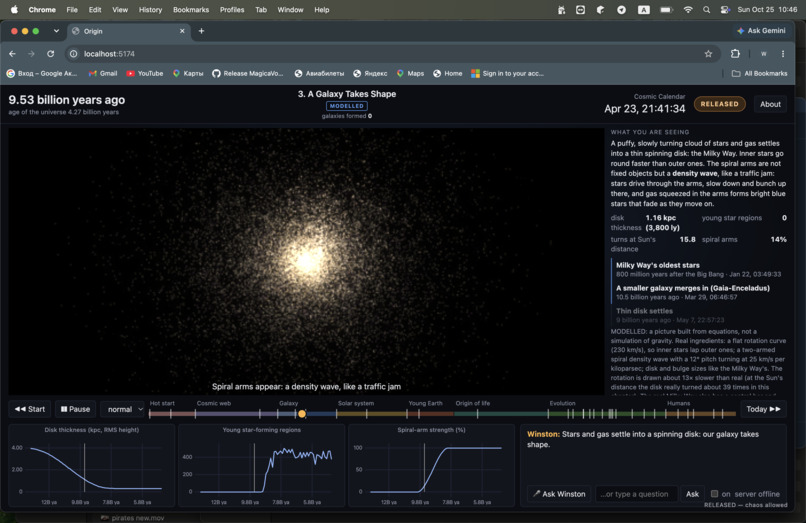Open the YouTube bookmark
Screen dimensions: 806x523
[144, 74]
